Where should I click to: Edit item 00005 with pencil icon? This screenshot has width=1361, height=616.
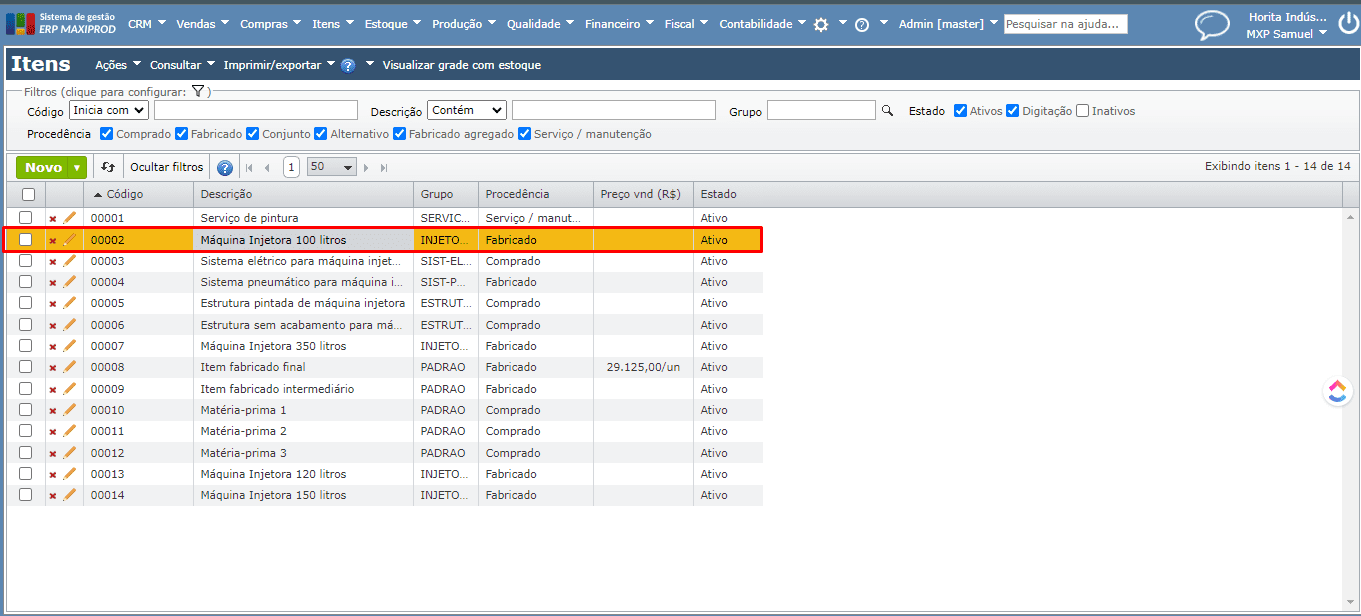click(x=70, y=303)
